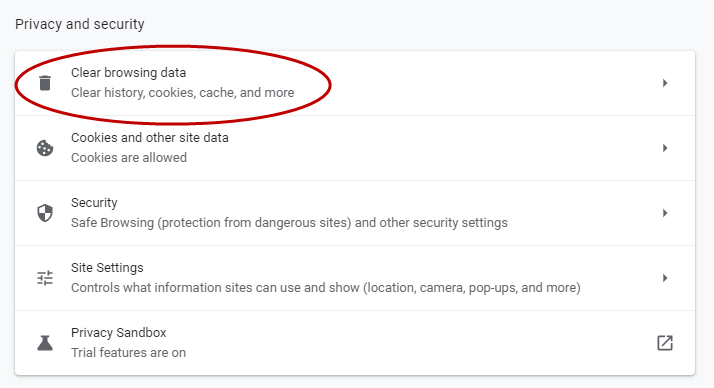Expand Cookies and other site data arrow
The image size is (714, 388).
click(x=665, y=148)
